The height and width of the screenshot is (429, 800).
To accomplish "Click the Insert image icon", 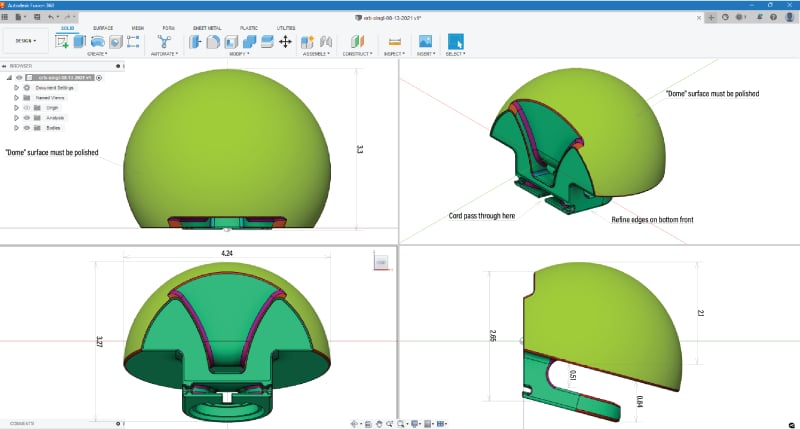I will pos(425,41).
